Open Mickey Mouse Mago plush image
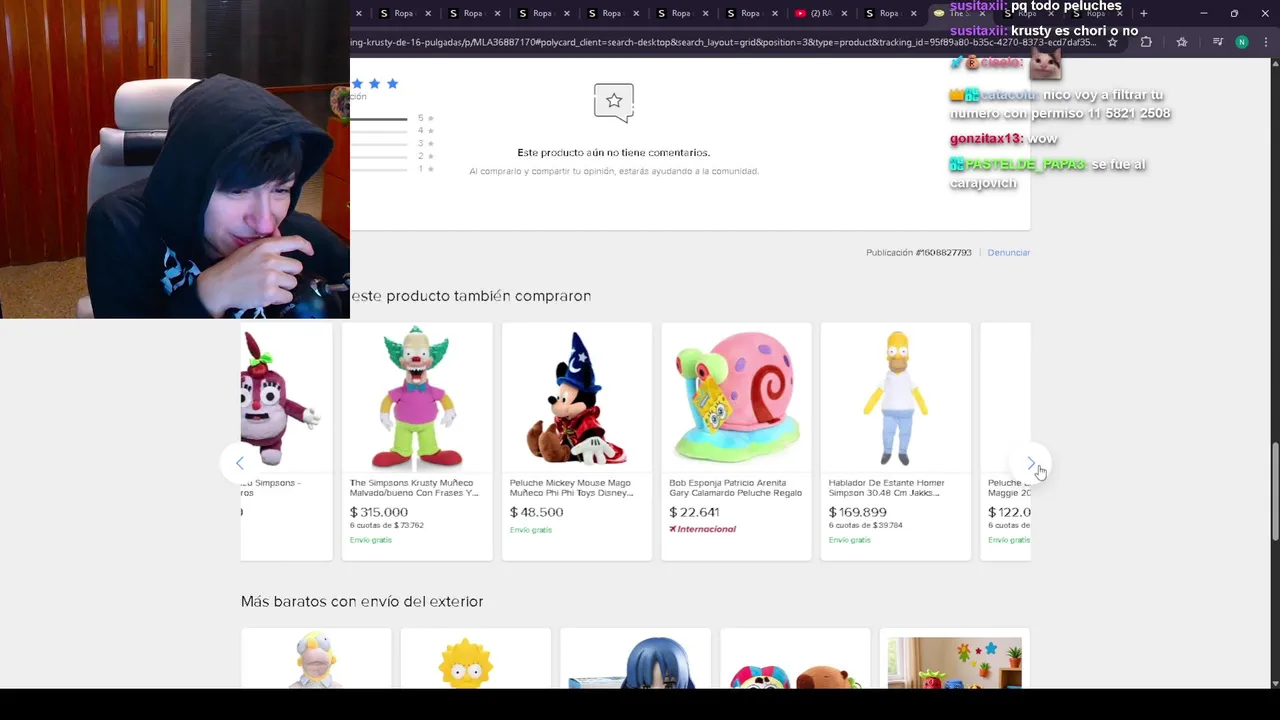This screenshot has height=720, width=1280. (577, 398)
